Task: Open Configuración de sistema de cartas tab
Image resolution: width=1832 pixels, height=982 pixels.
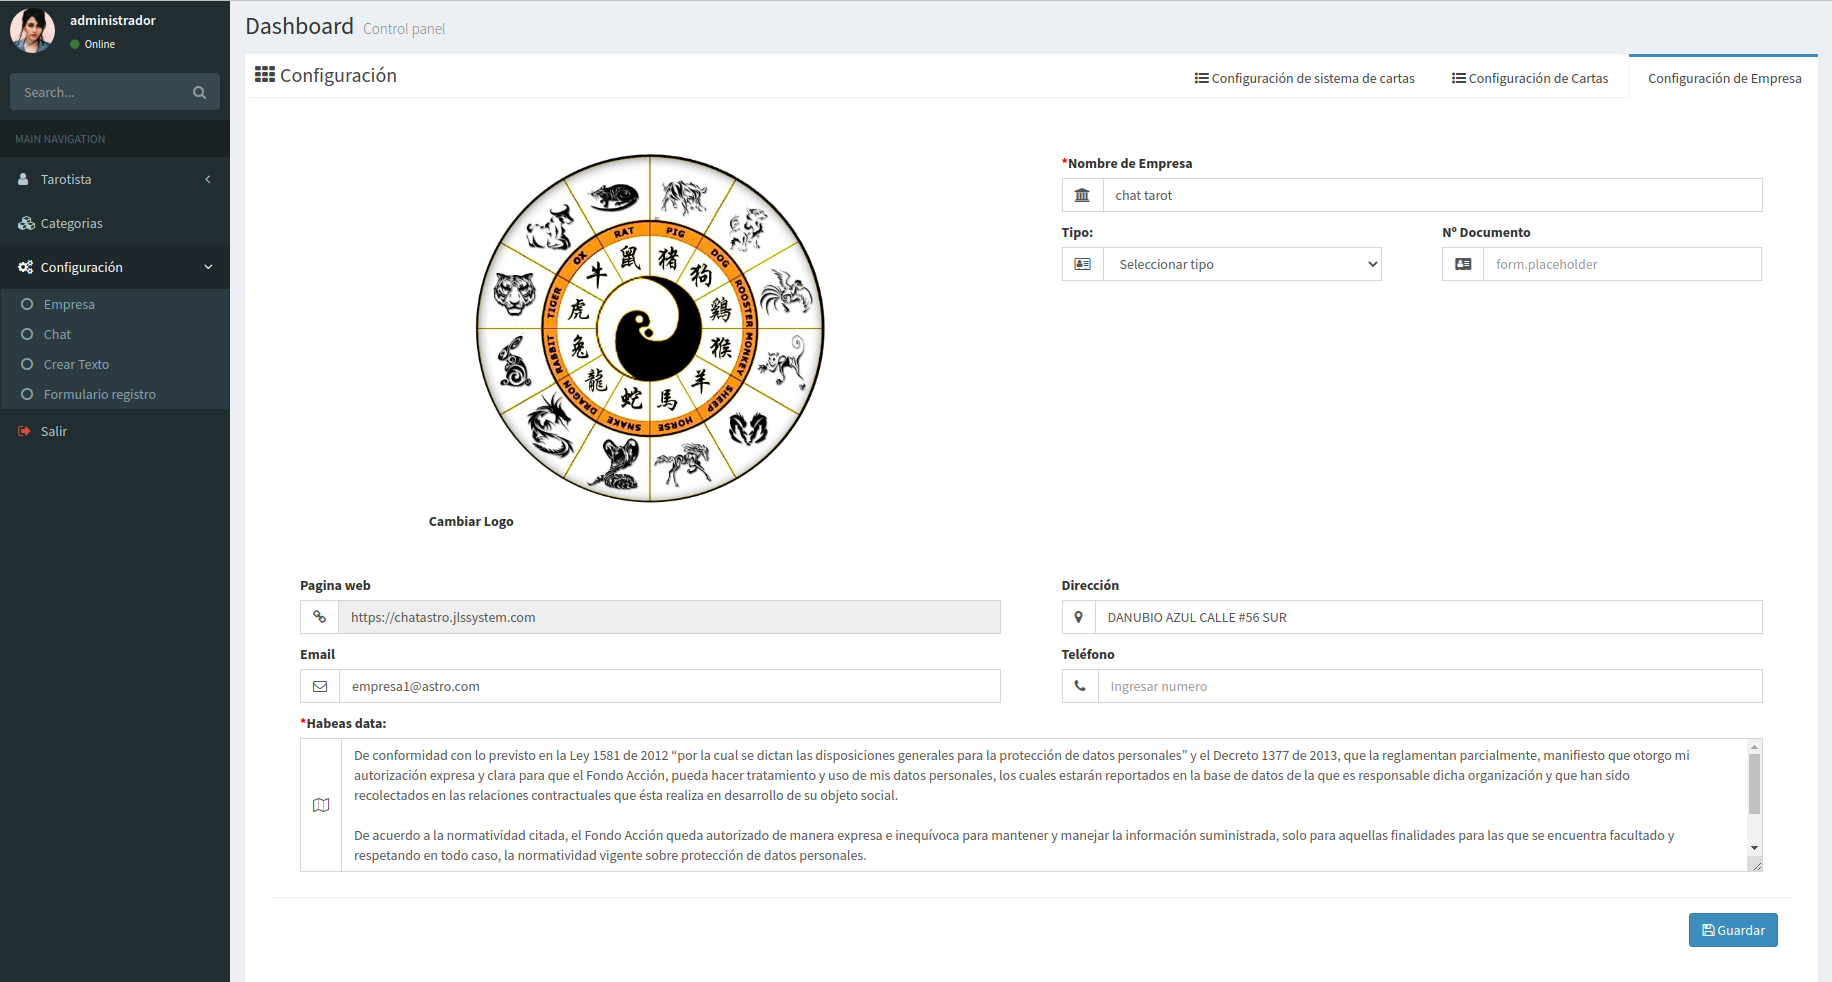Action: click(1305, 78)
